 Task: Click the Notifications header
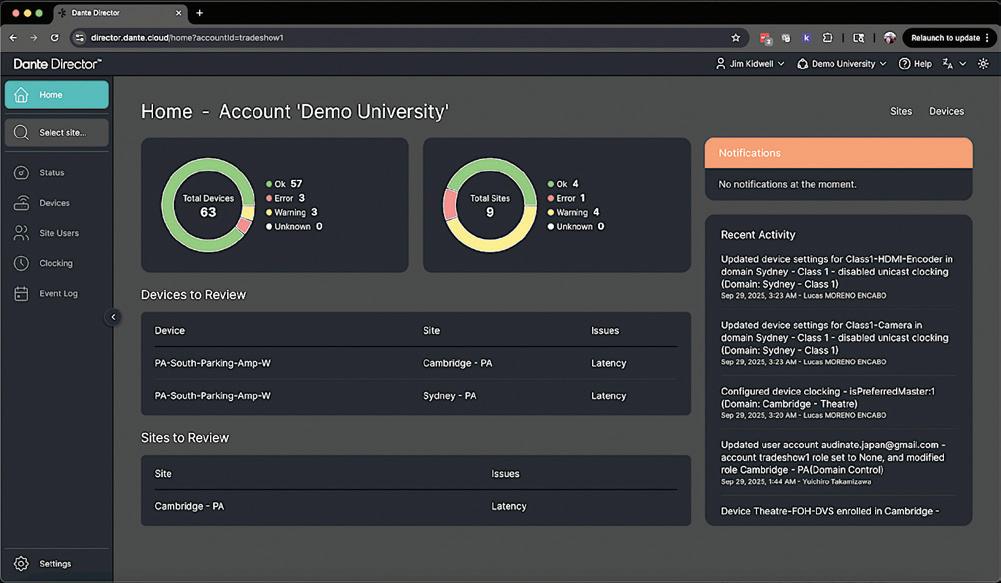coord(838,153)
